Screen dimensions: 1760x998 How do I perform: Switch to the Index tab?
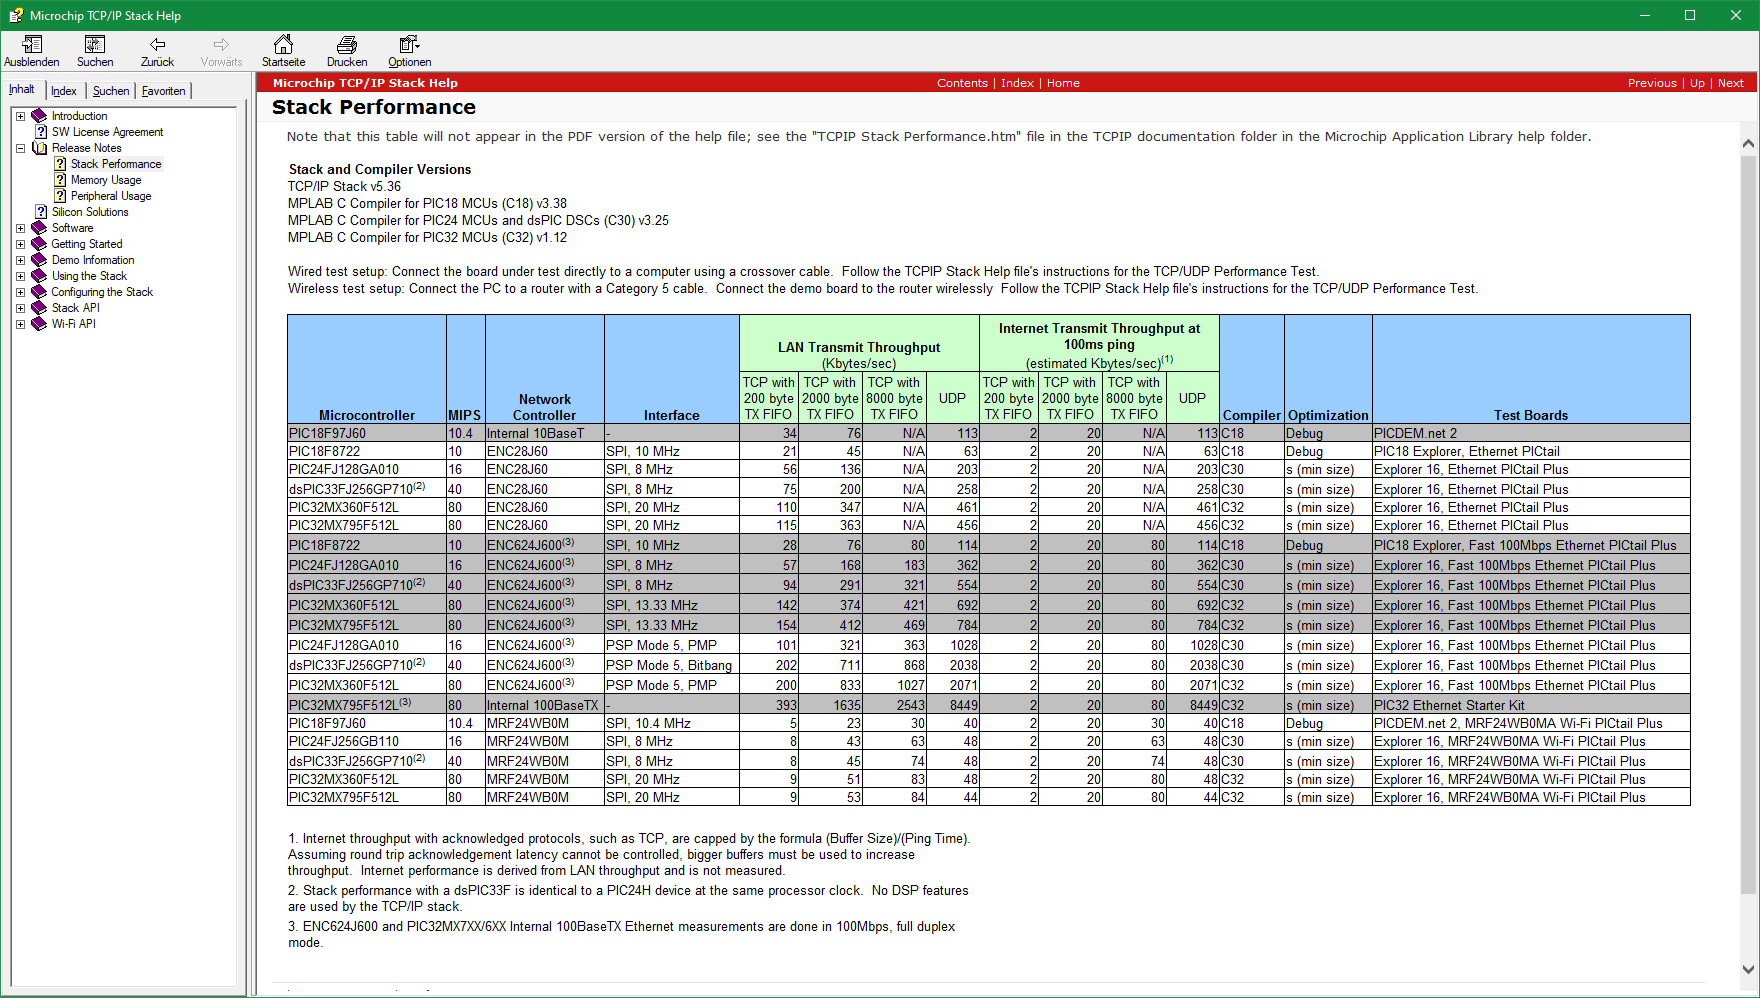(64, 91)
